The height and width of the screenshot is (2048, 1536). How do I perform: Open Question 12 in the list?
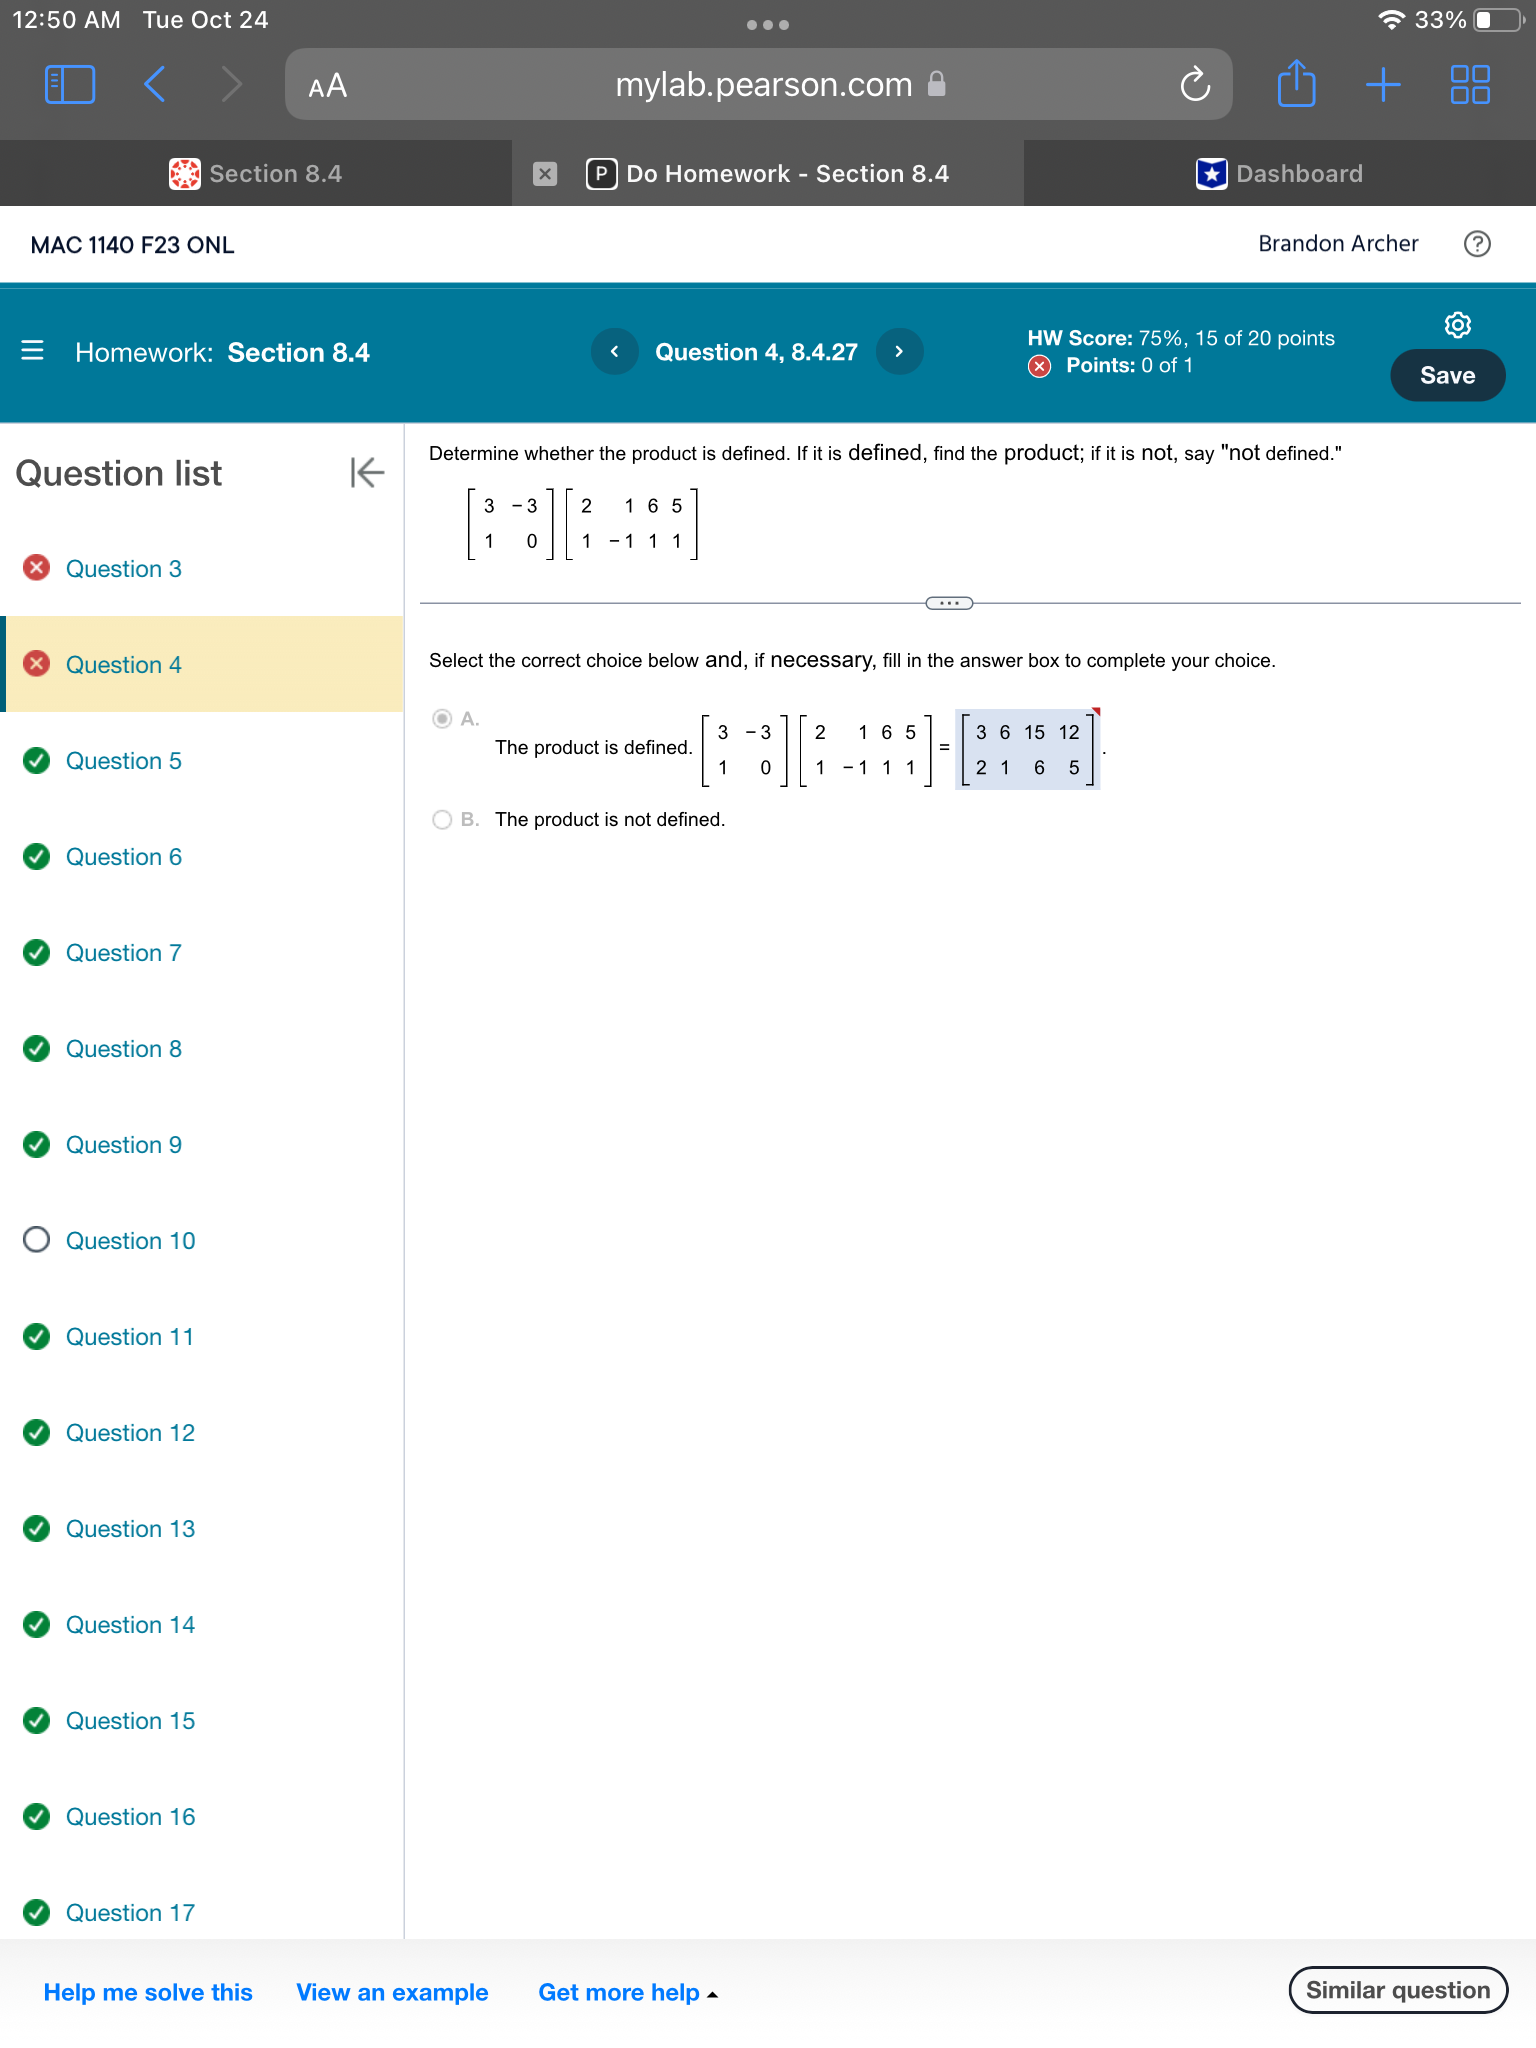202,1432
